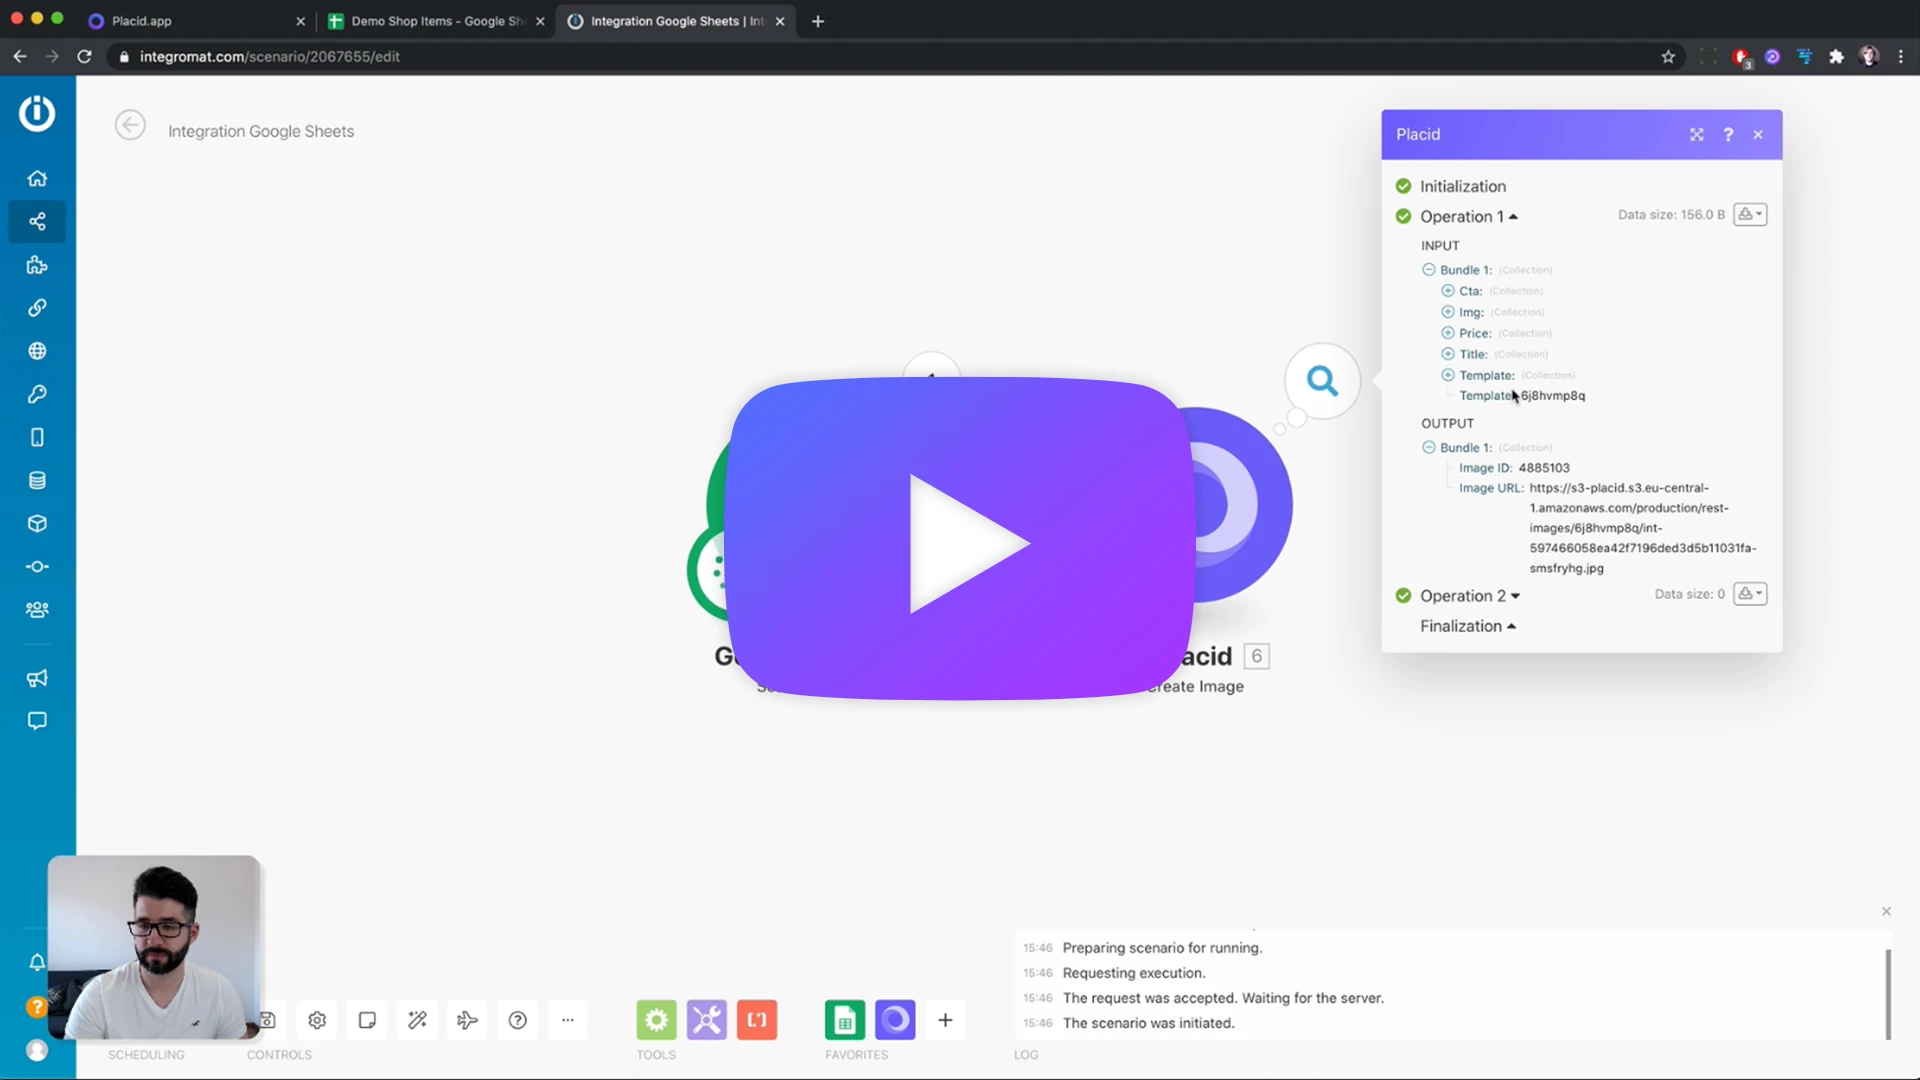Open the Scenarios share icon in sidebar
The image size is (1920, 1080).
(x=37, y=221)
